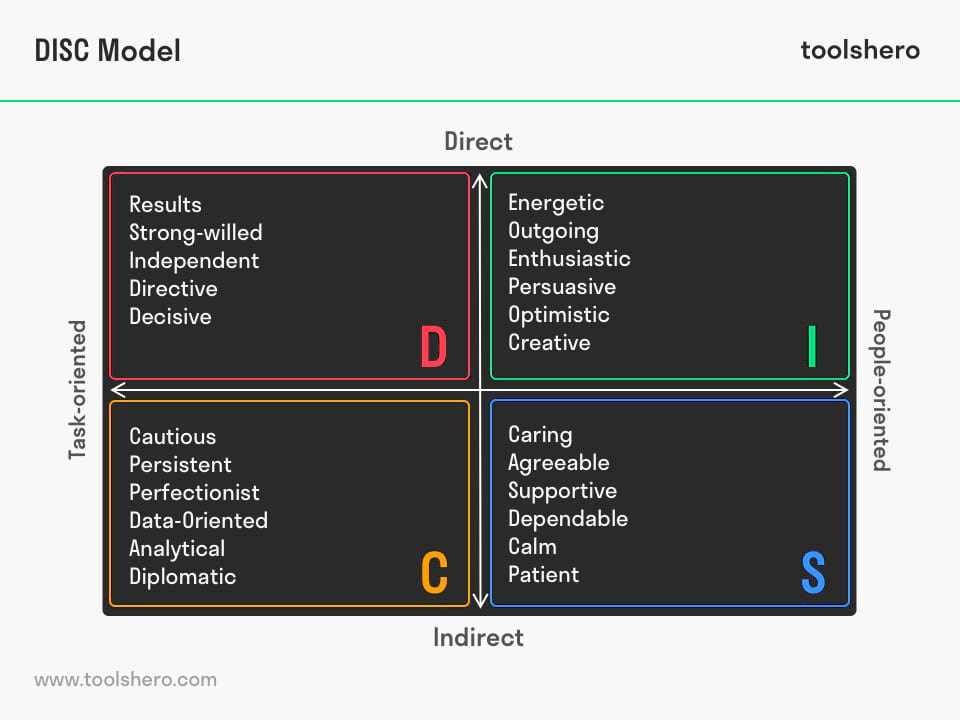Image resolution: width=960 pixels, height=720 pixels.
Task: Click the upward arrowhead on vertical axis
Action: click(x=480, y=182)
